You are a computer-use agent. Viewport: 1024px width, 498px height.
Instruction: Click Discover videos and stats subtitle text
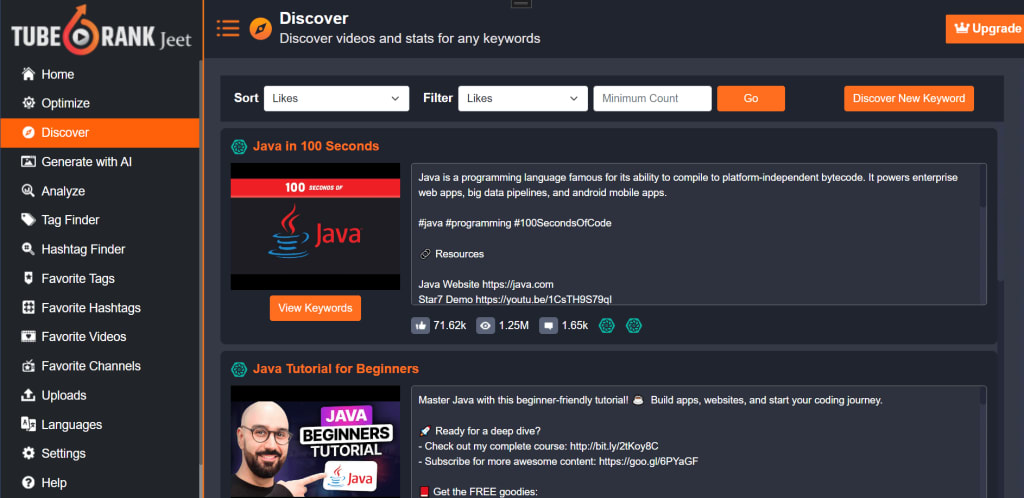(409, 39)
